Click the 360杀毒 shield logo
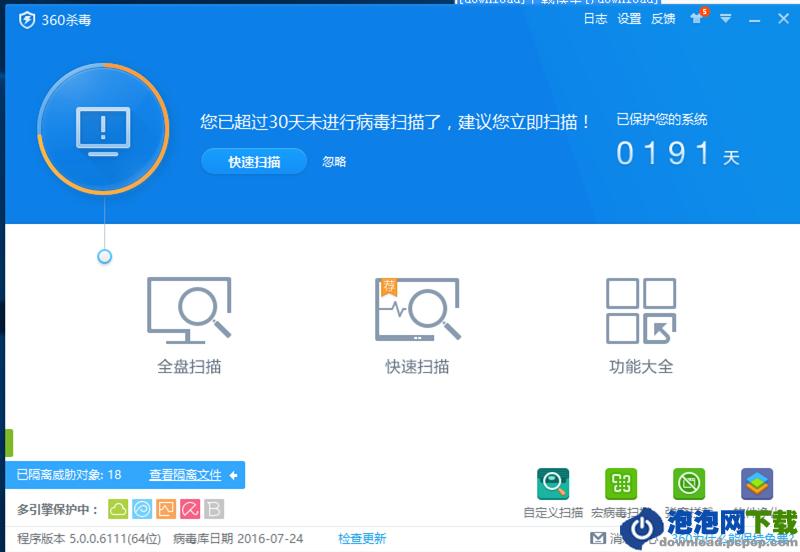800x552 pixels. click(x=27, y=20)
